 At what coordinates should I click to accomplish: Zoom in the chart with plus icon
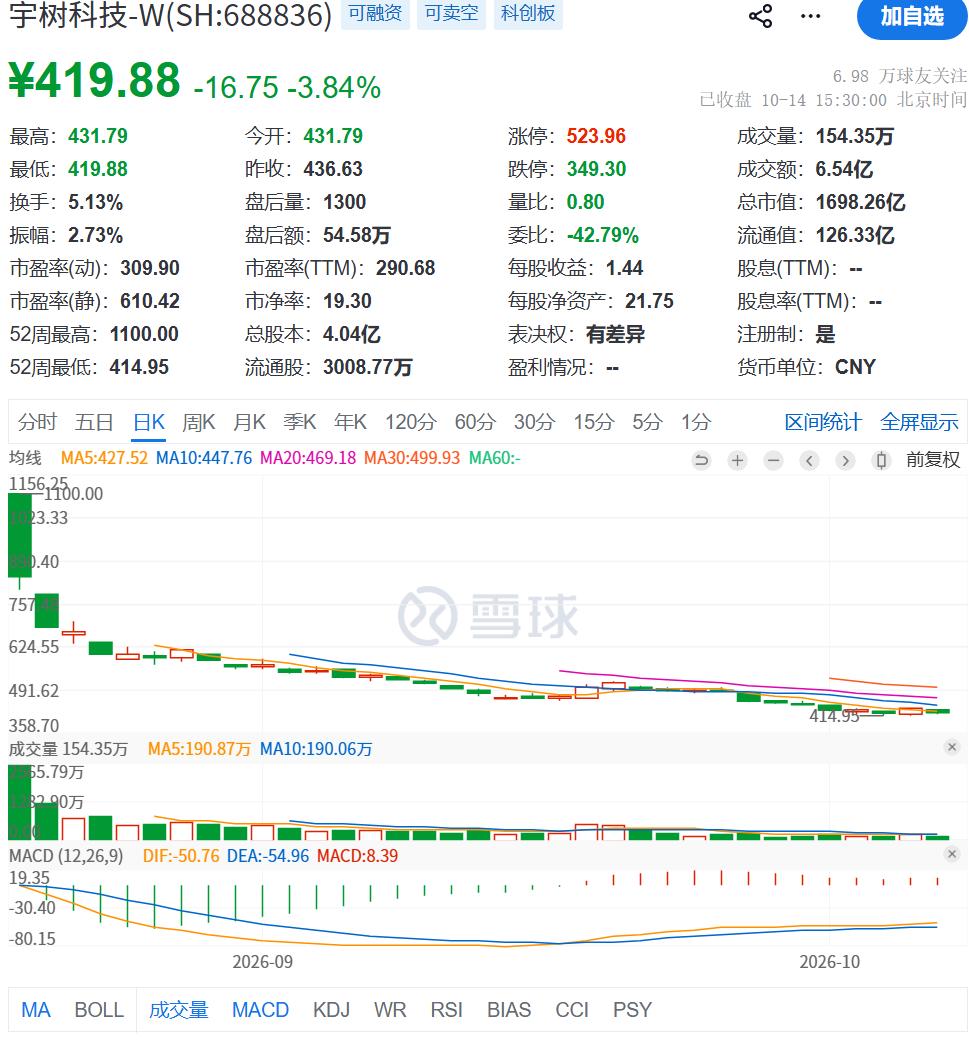[x=737, y=461]
